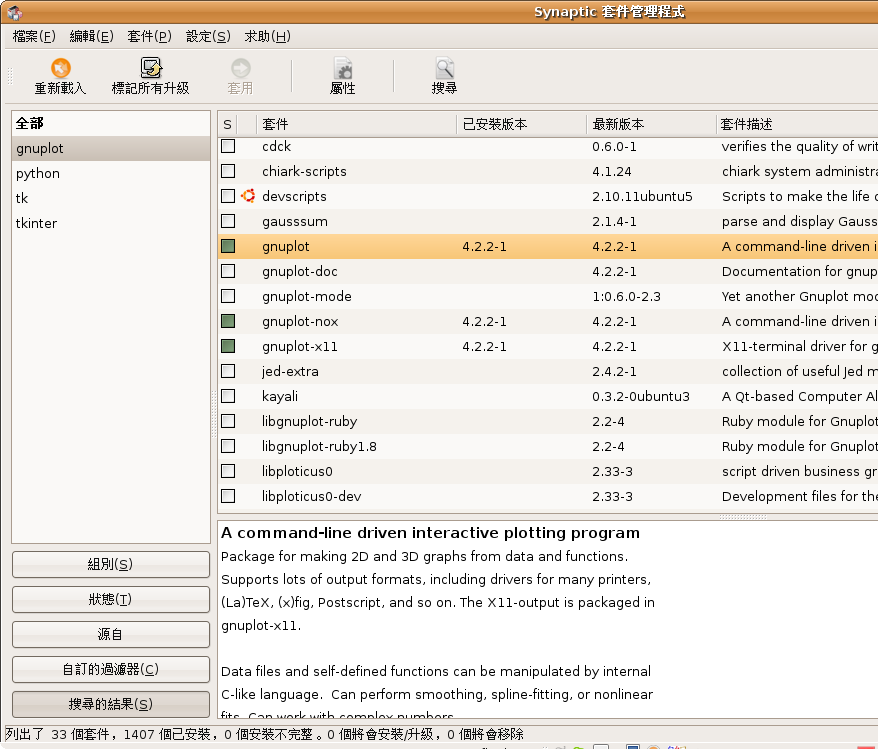878x749 pixels.
Task: Sort by the 套件 package column header
Action: click(356, 124)
